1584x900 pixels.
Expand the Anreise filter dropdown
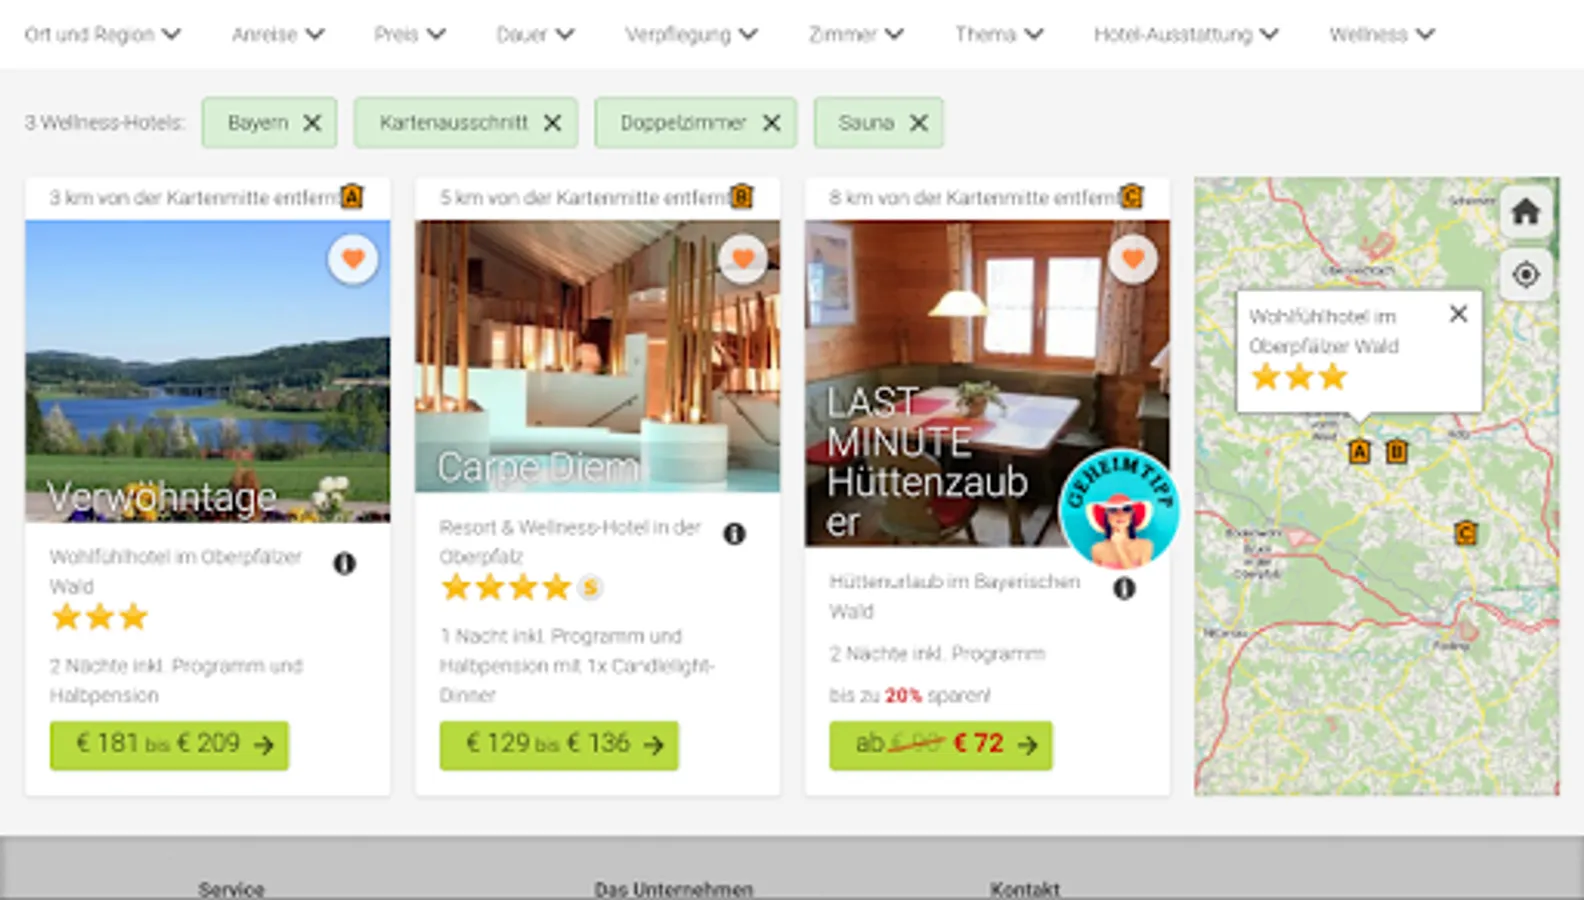[x=278, y=34]
